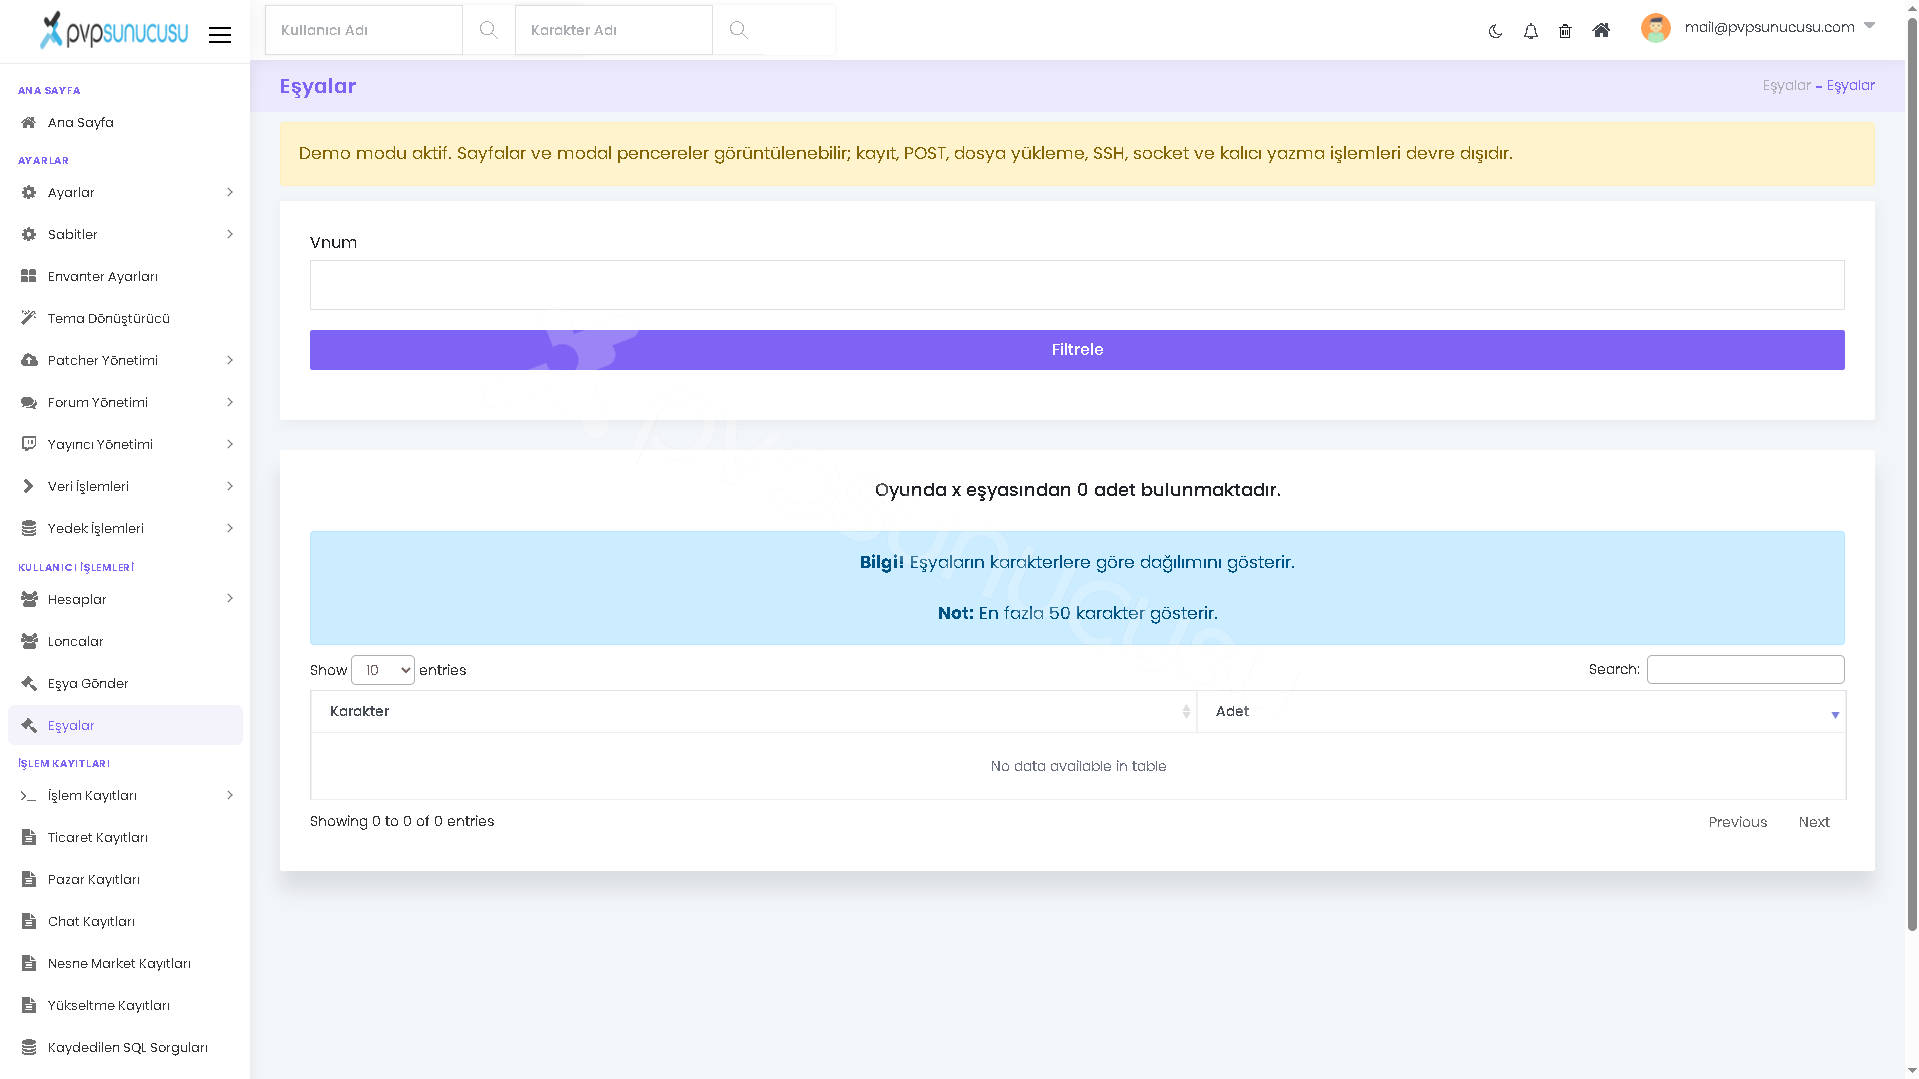Viewport: 1919px width, 1079px height.
Task: Click the search icon next to Kullanıcı Adı
Action: (488, 30)
